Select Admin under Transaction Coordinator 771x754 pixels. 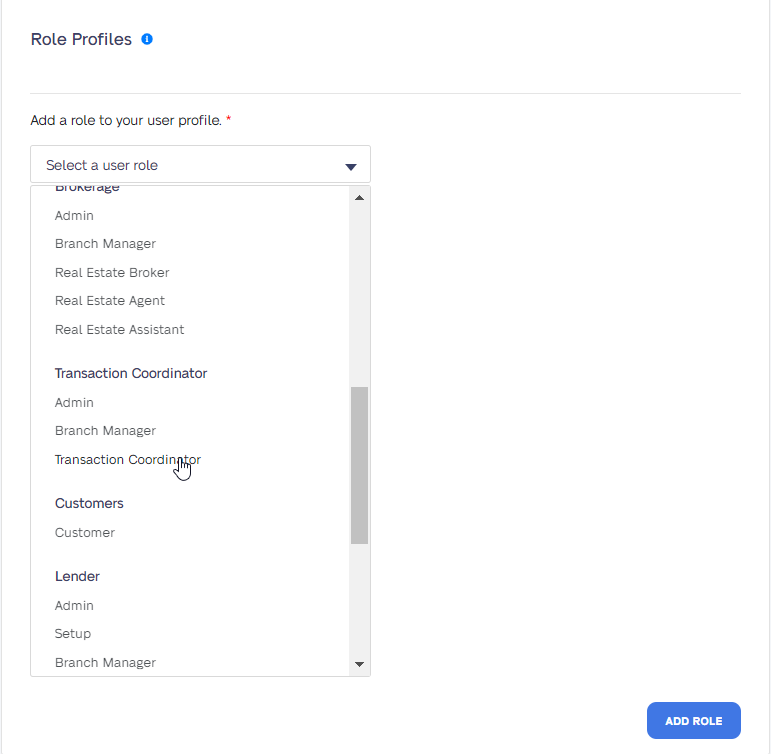click(74, 403)
